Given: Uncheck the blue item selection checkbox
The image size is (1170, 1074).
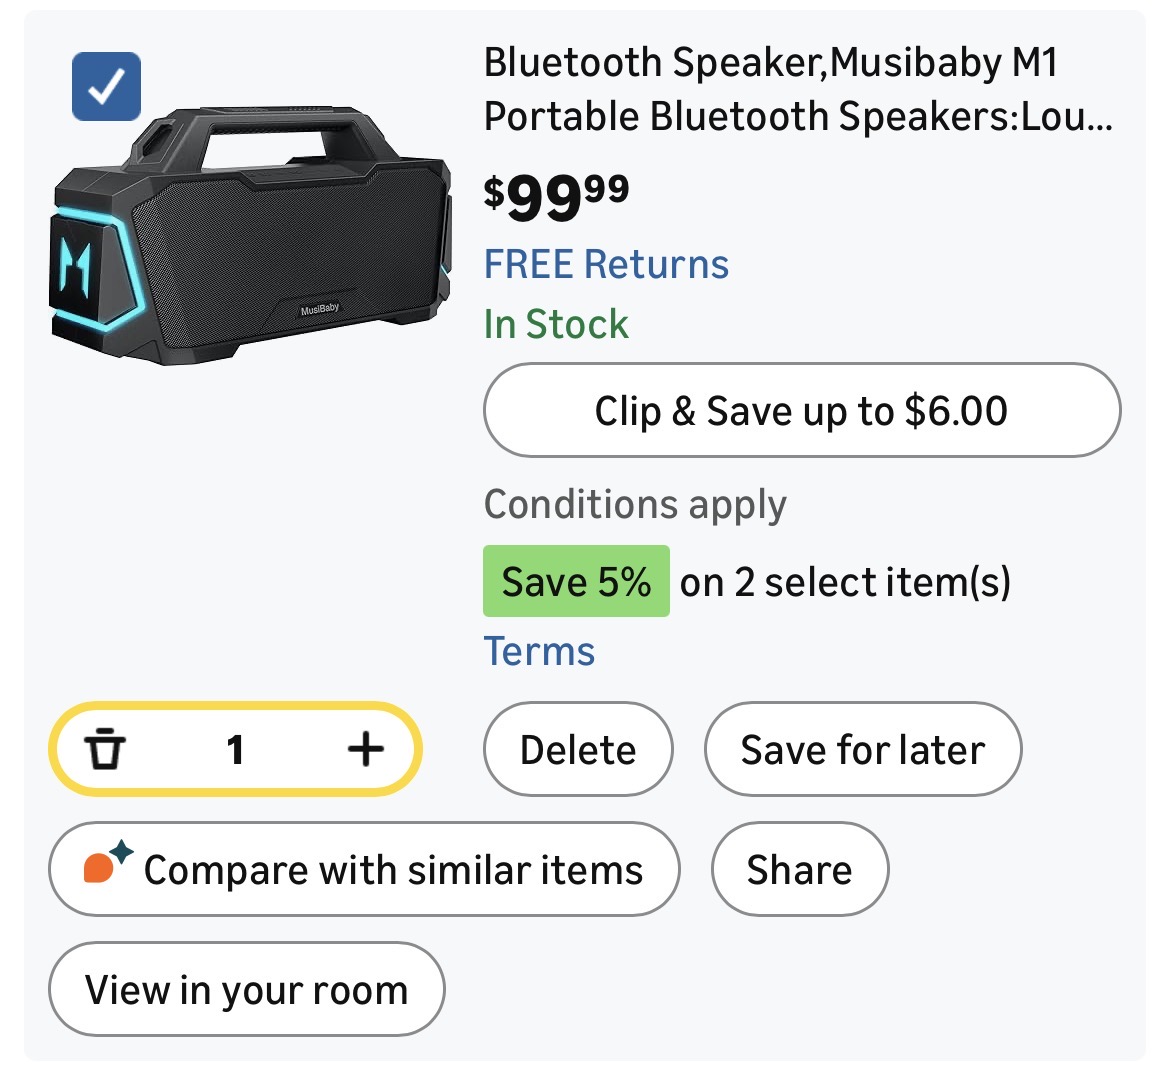Looking at the screenshot, I should (106, 87).
